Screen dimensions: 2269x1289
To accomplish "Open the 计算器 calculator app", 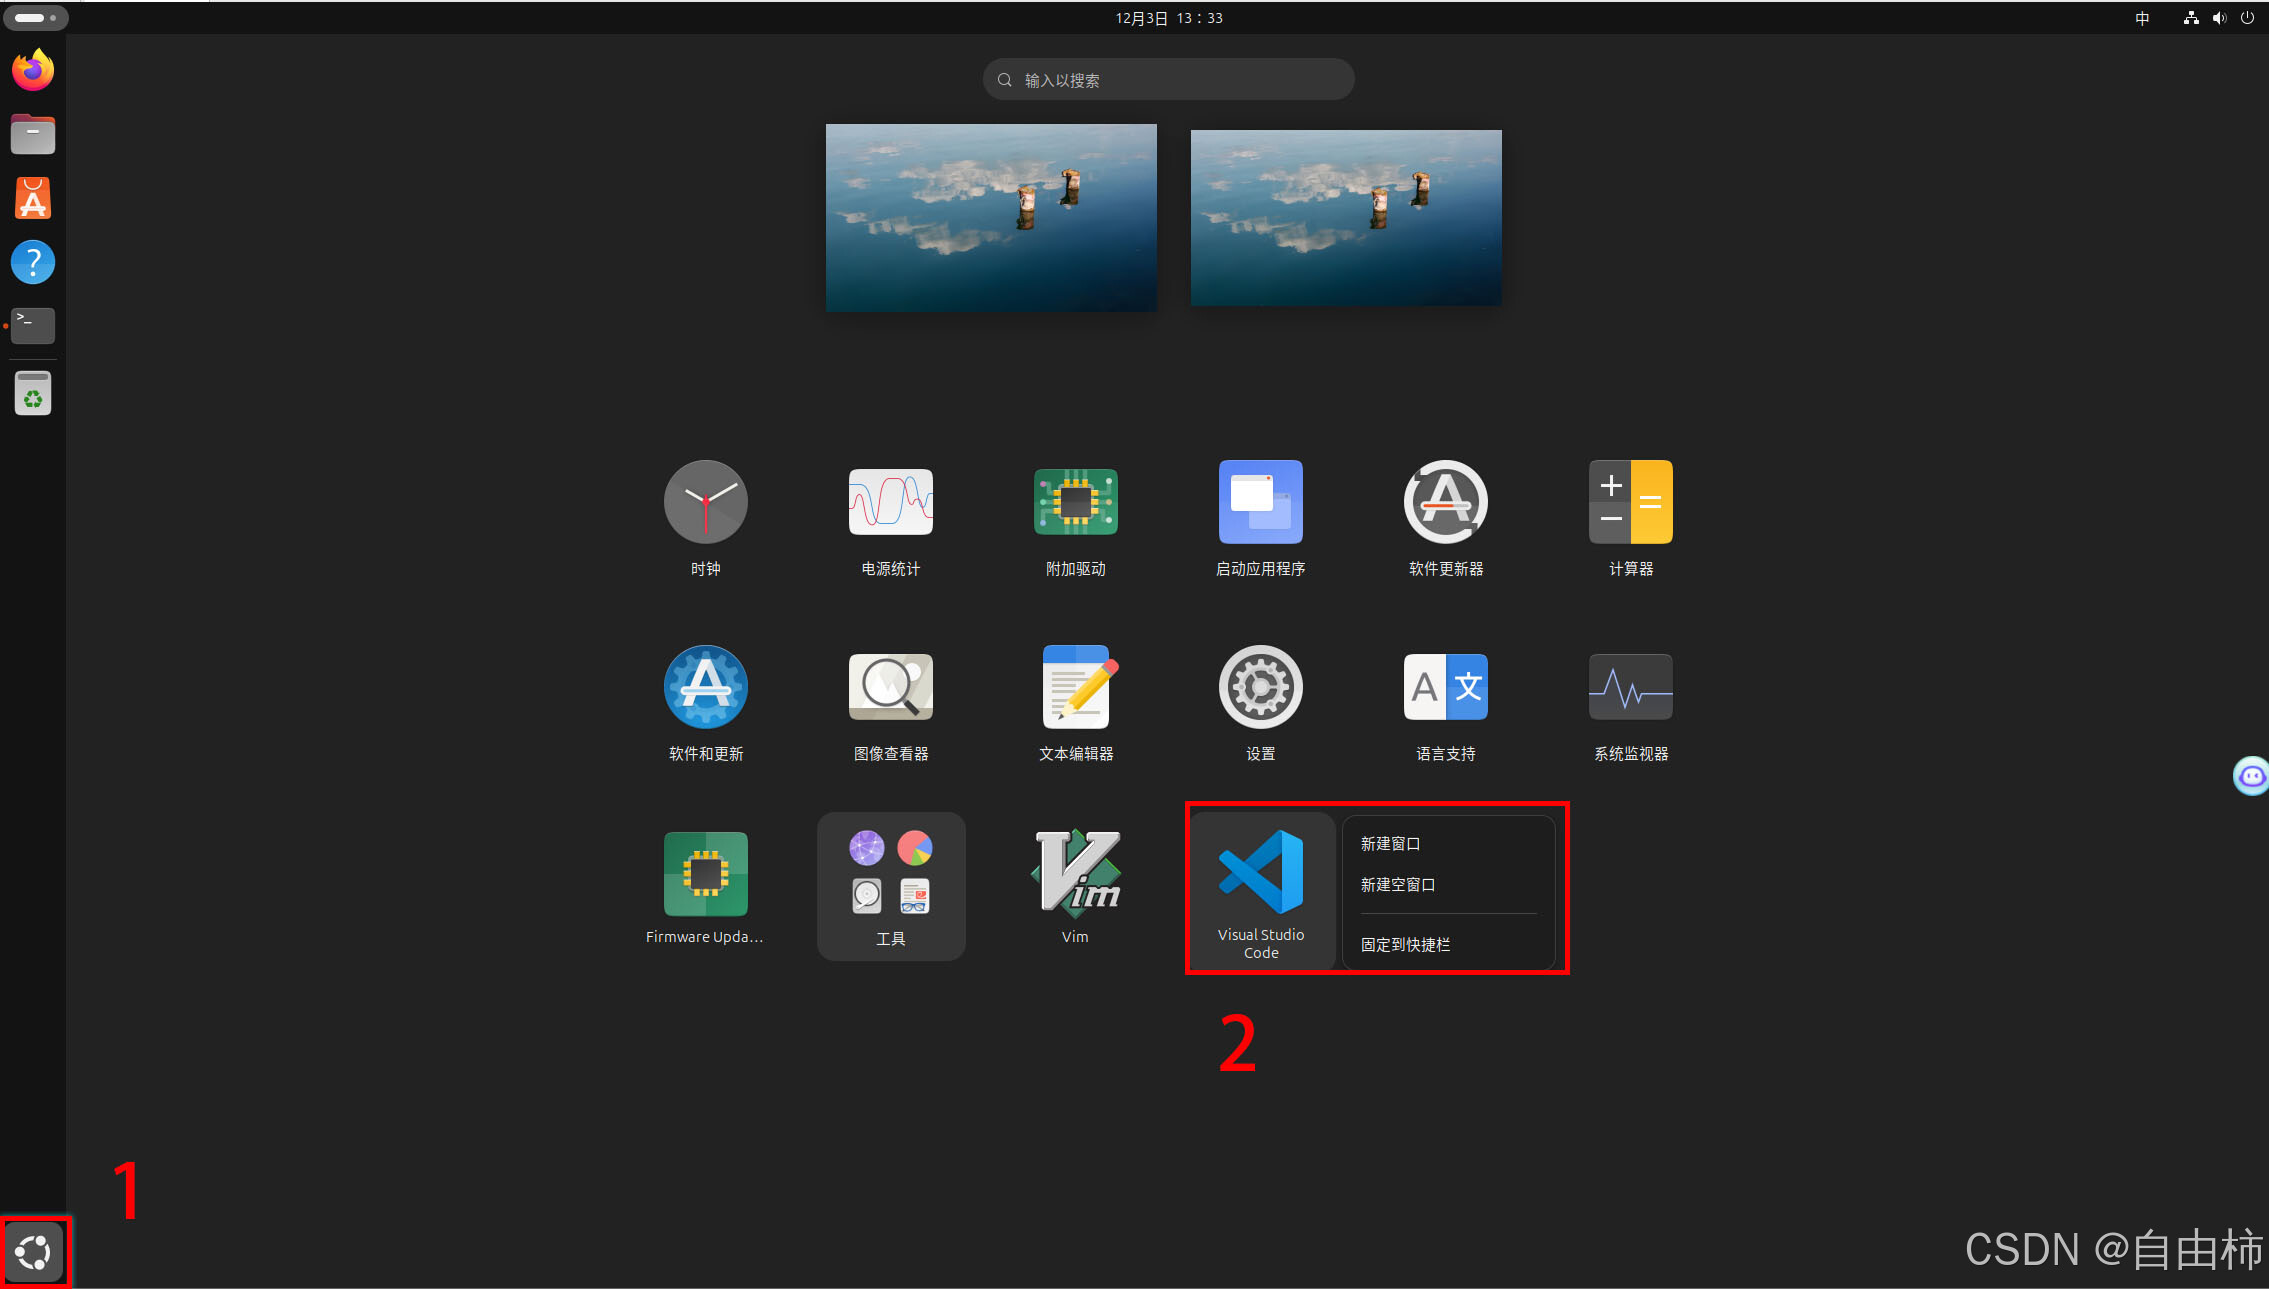I will tap(1631, 502).
